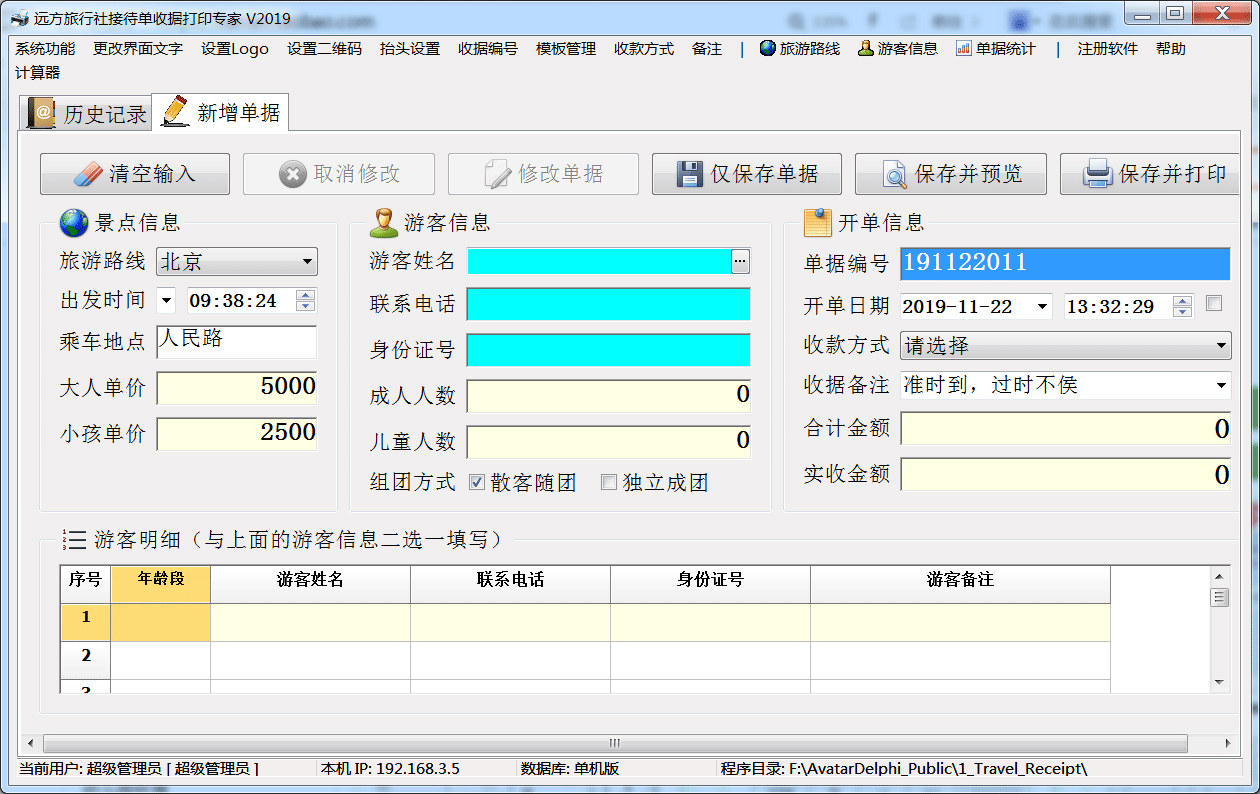Open the 更改界面文字 menu
The height and width of the screenshot is (794, 1260).
pos(138,48)
